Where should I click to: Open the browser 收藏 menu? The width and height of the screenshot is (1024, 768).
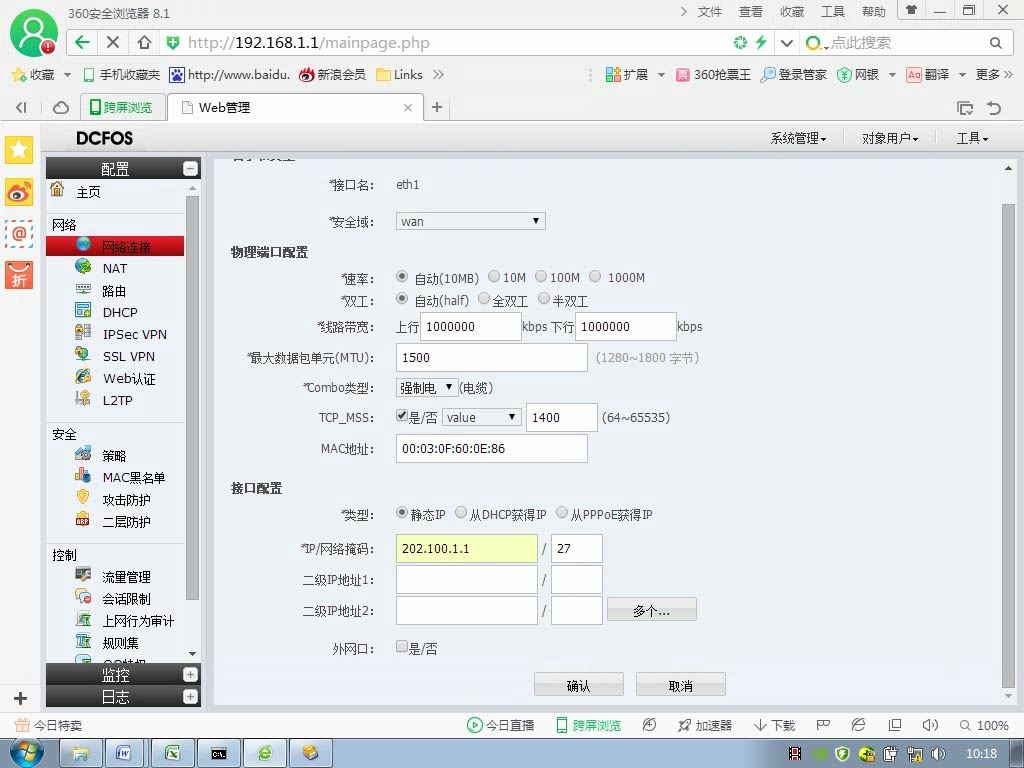click(792, 12)
